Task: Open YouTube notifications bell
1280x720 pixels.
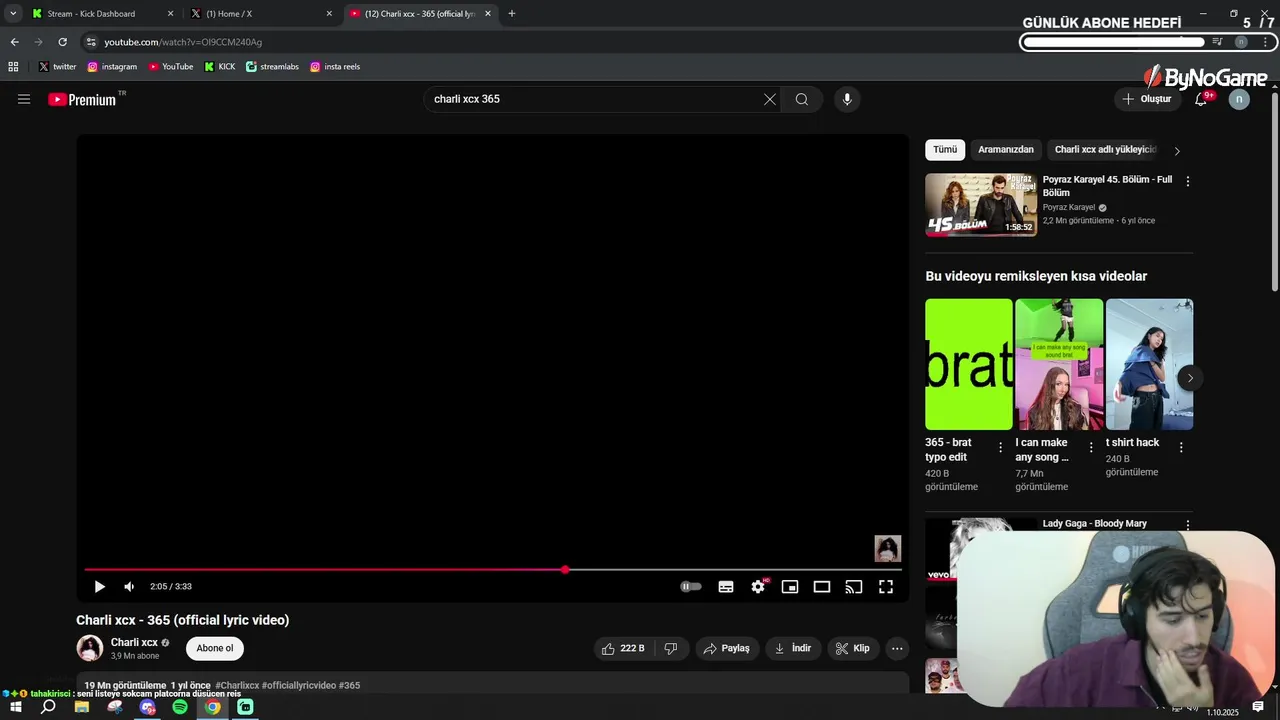Action: [x=1201, y=99]
